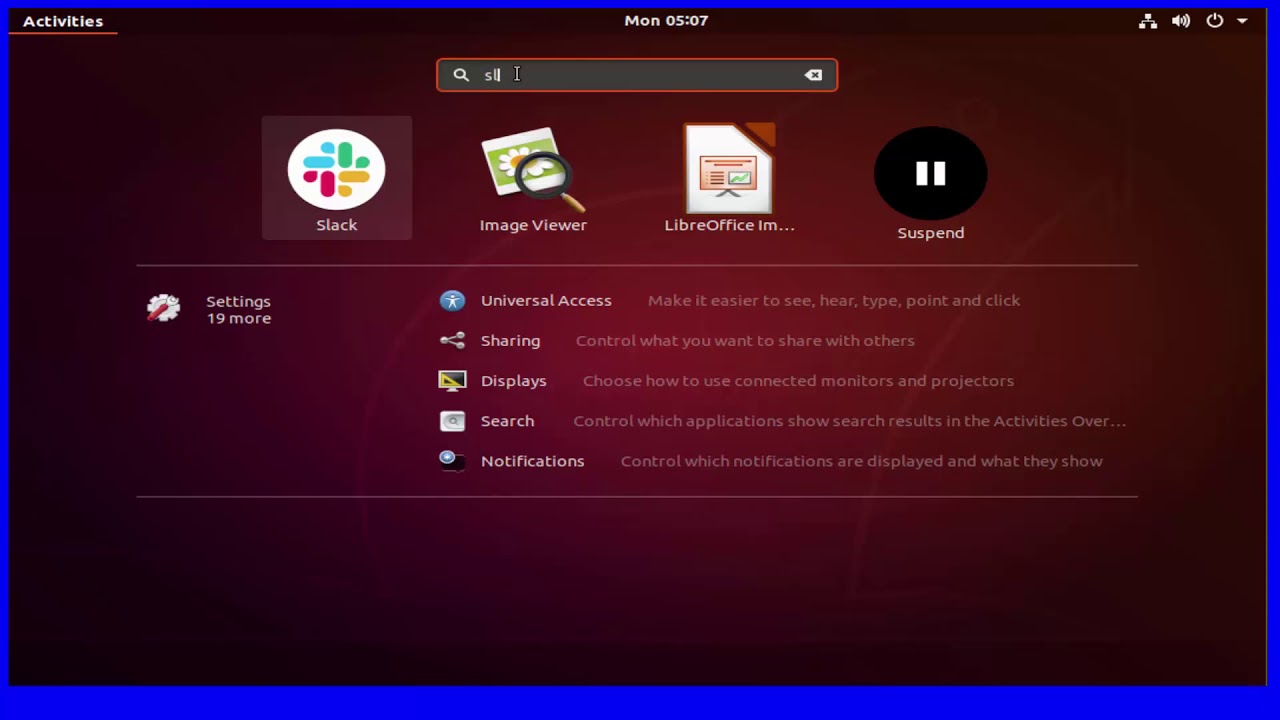Viewport: 1280px width, 720px height.
Task: Click the Search settings magnifier icon
Action: pos(452,421)
